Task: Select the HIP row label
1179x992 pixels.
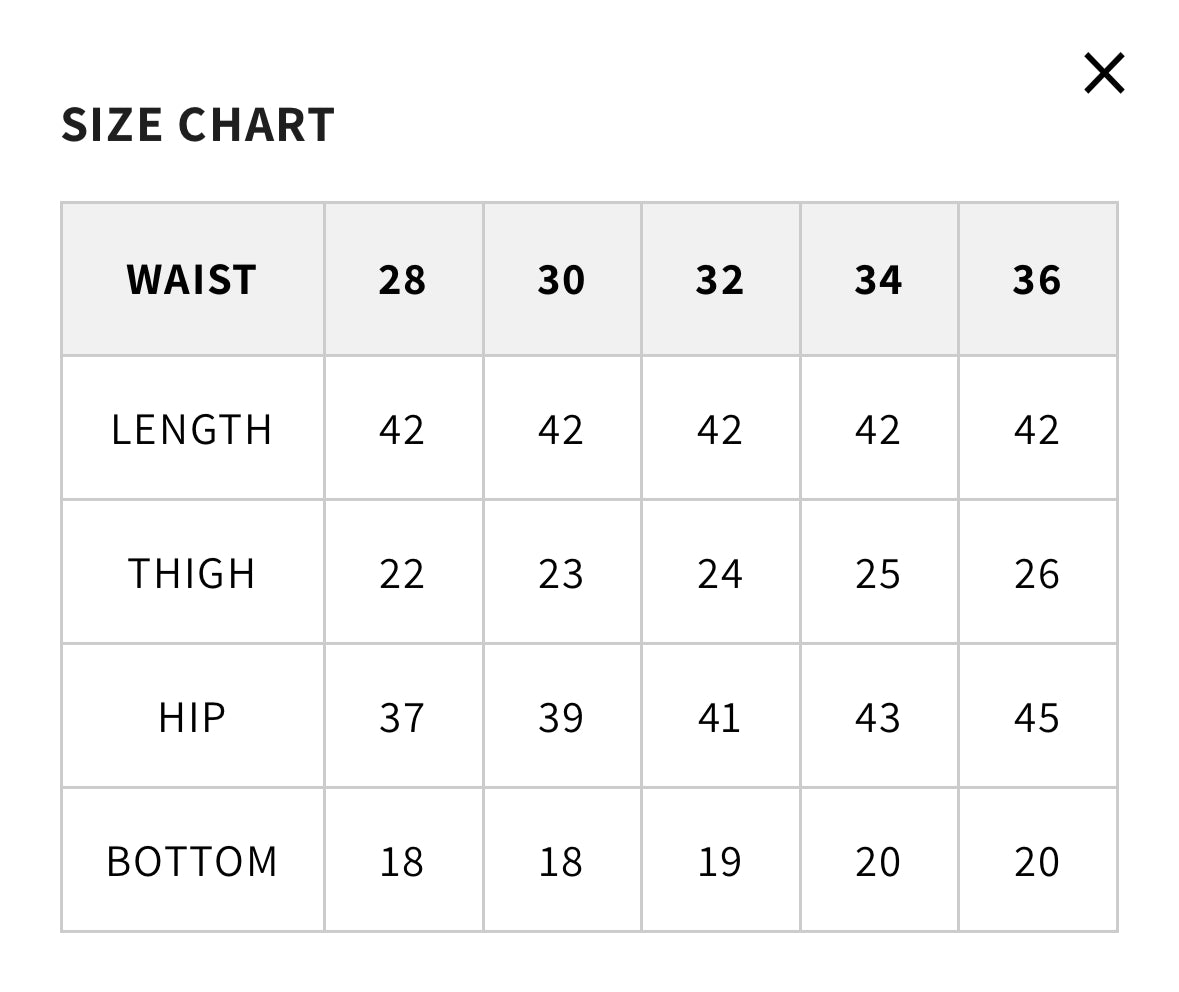Action: (x=192, y=718)
